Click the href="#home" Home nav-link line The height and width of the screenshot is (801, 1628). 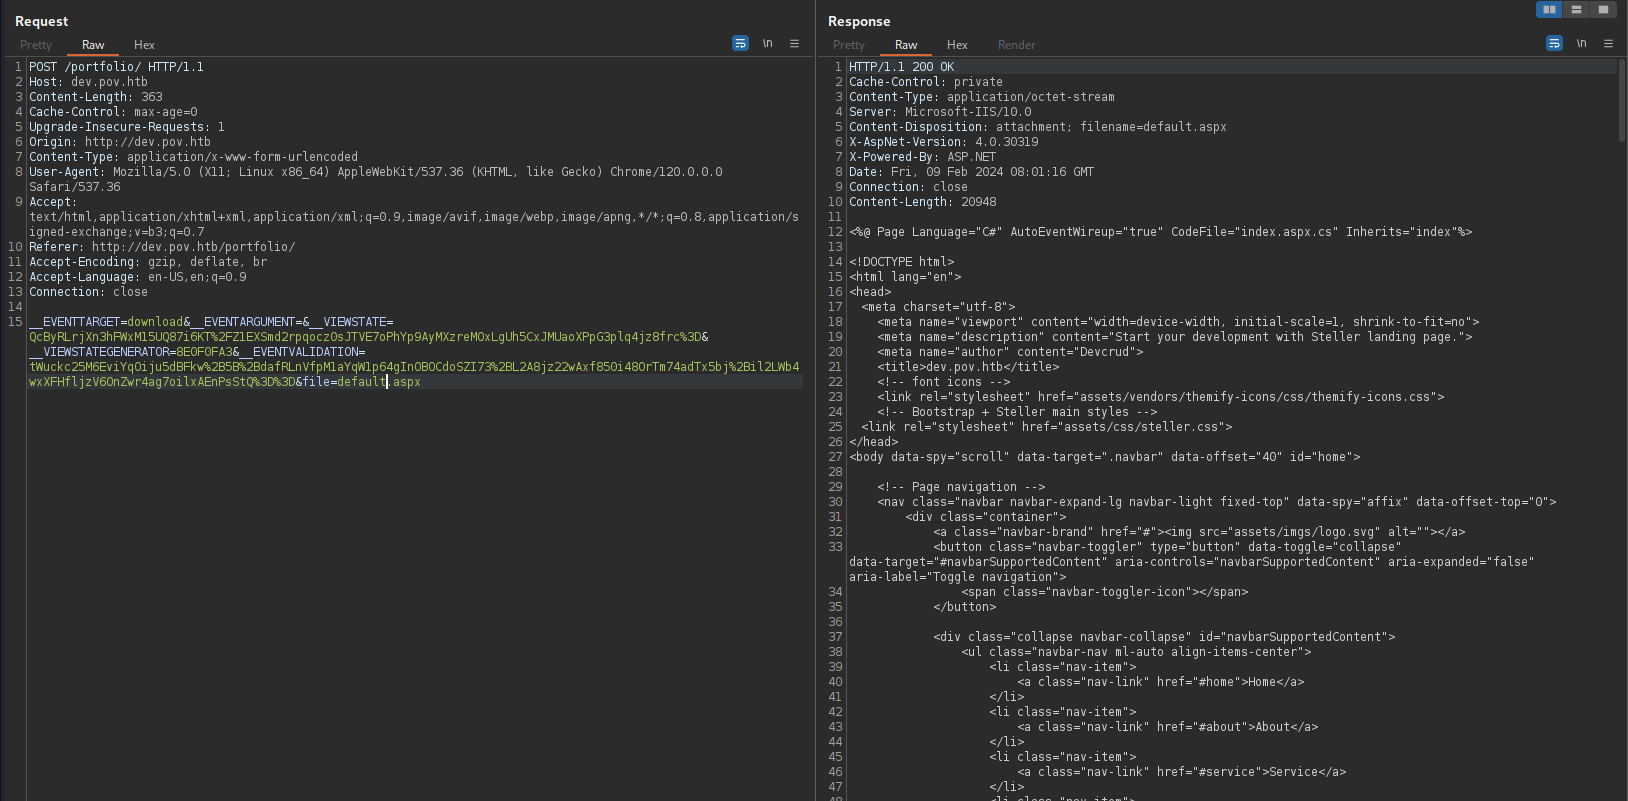point(1161,682)
